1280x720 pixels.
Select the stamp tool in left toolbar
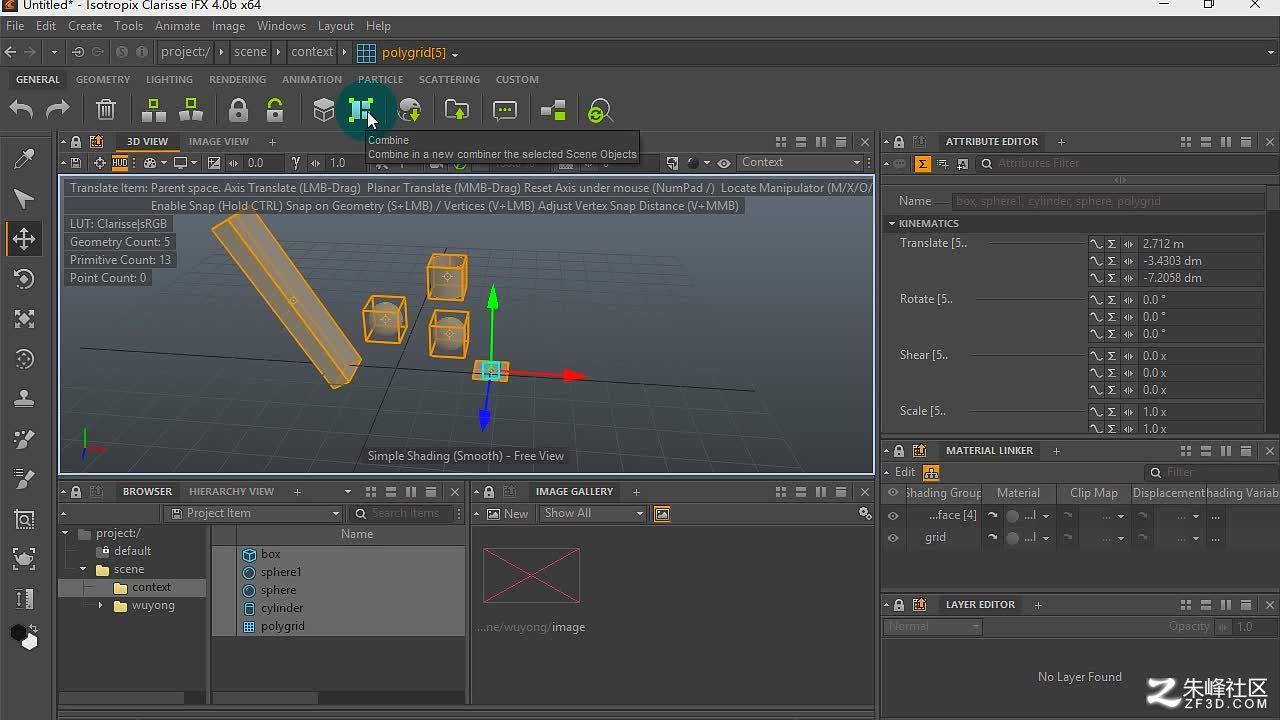24,399
